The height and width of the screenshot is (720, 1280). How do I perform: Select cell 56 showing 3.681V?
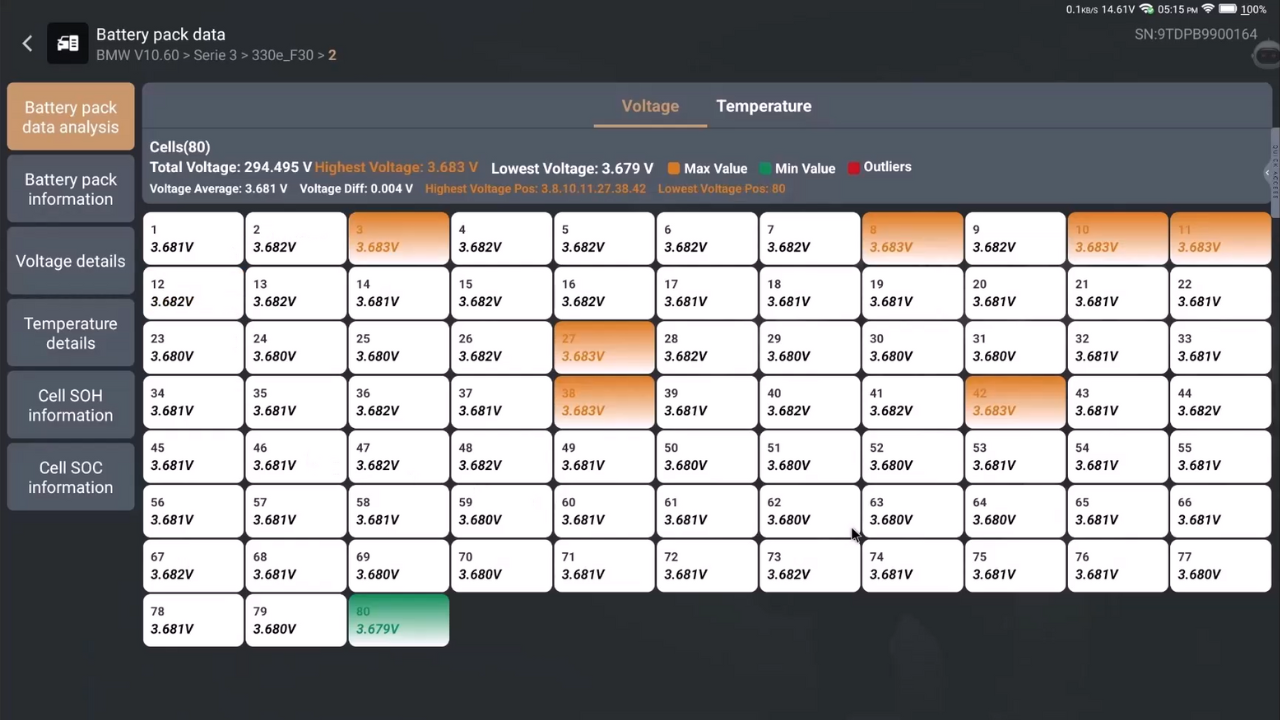click(193, 511)
